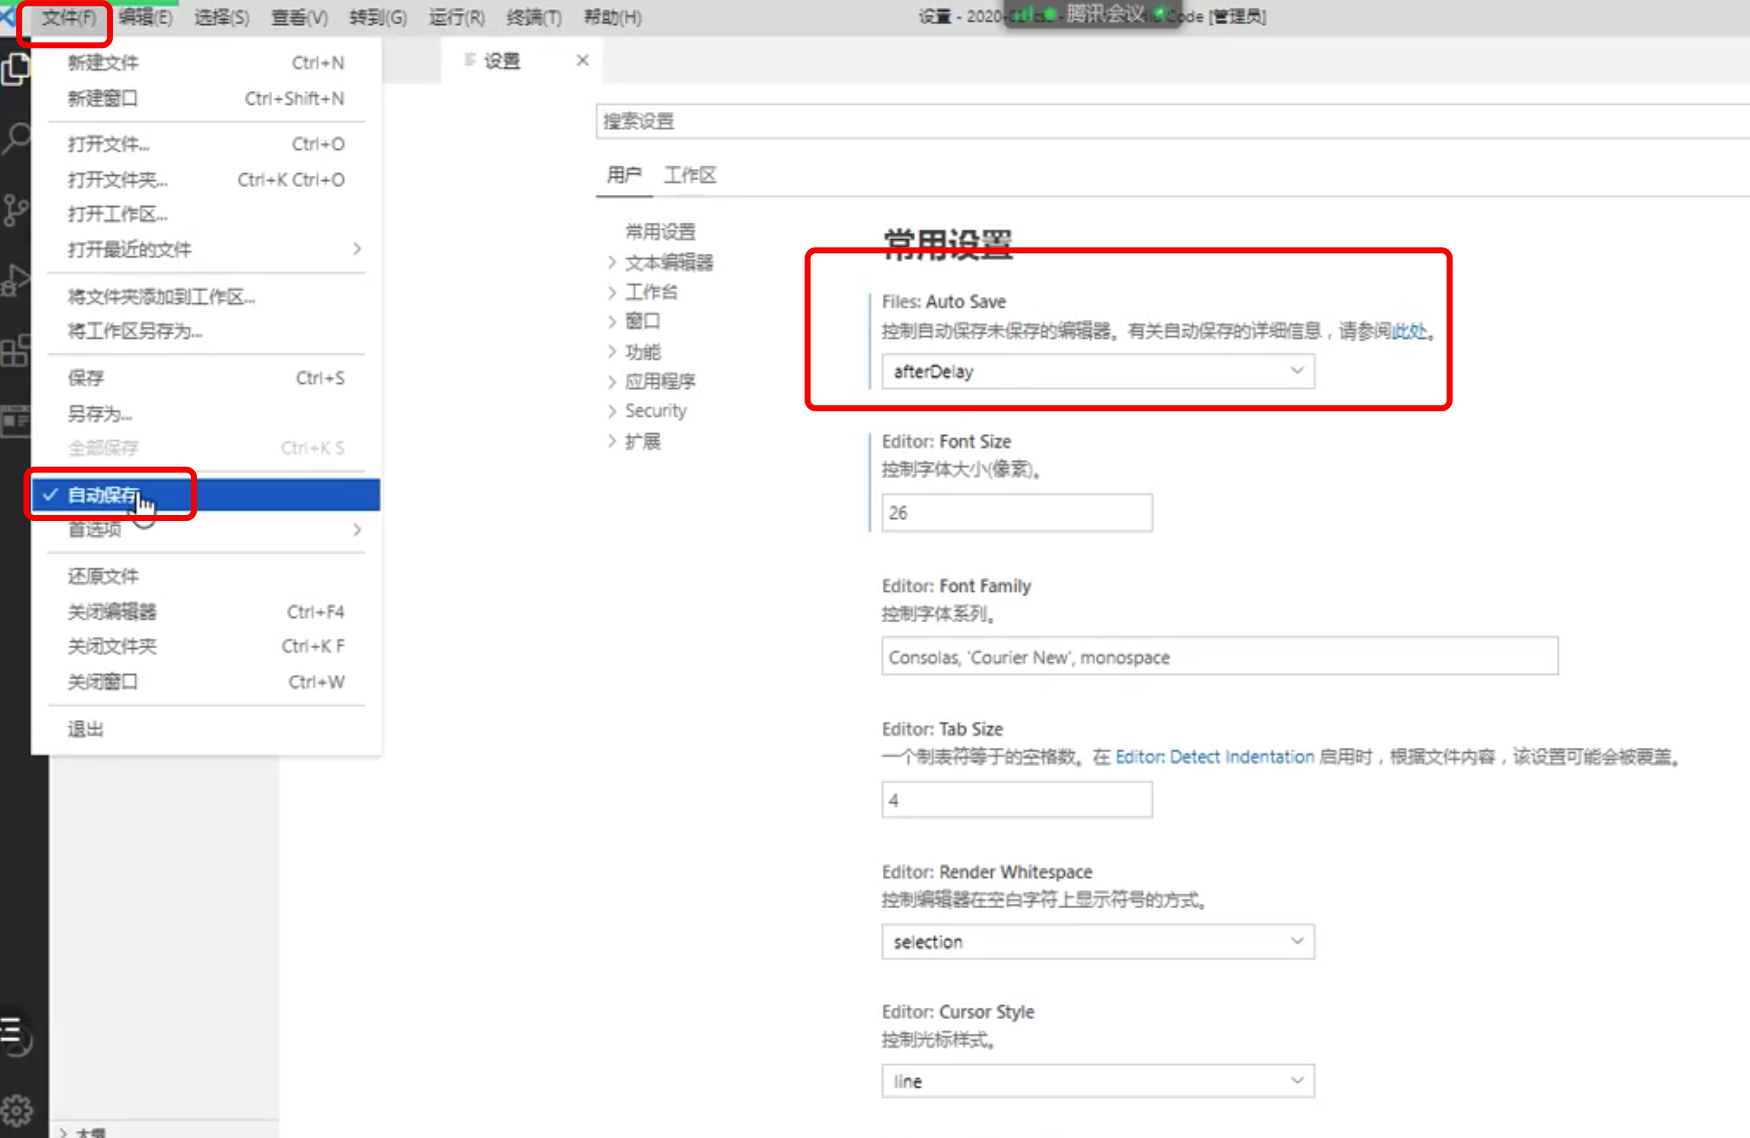Open the Render Whitespace selection dropdown
The height and width of the screenshot is (1138, 1750).
(x=1097, y=941)
